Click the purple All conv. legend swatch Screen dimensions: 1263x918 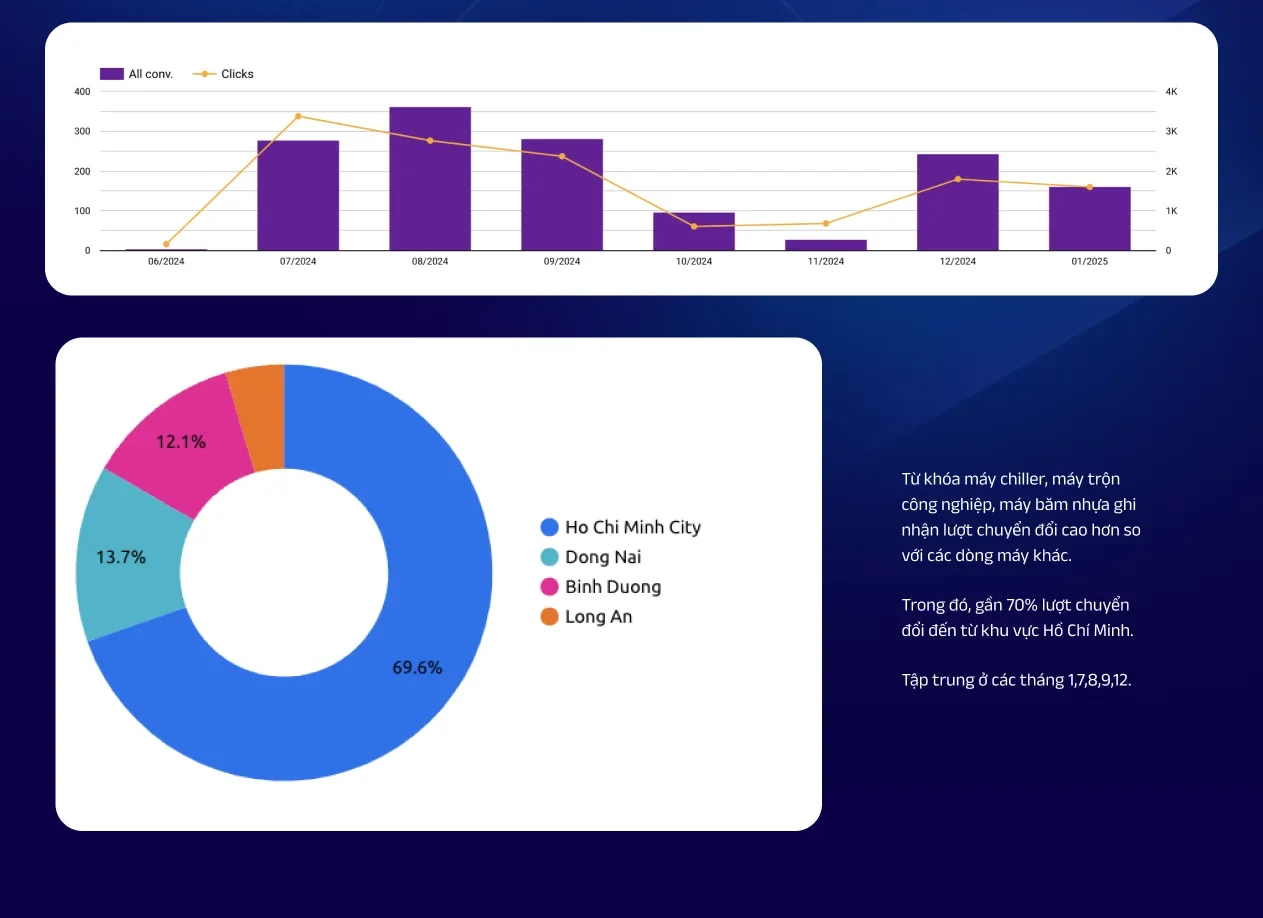pos(111,74)
